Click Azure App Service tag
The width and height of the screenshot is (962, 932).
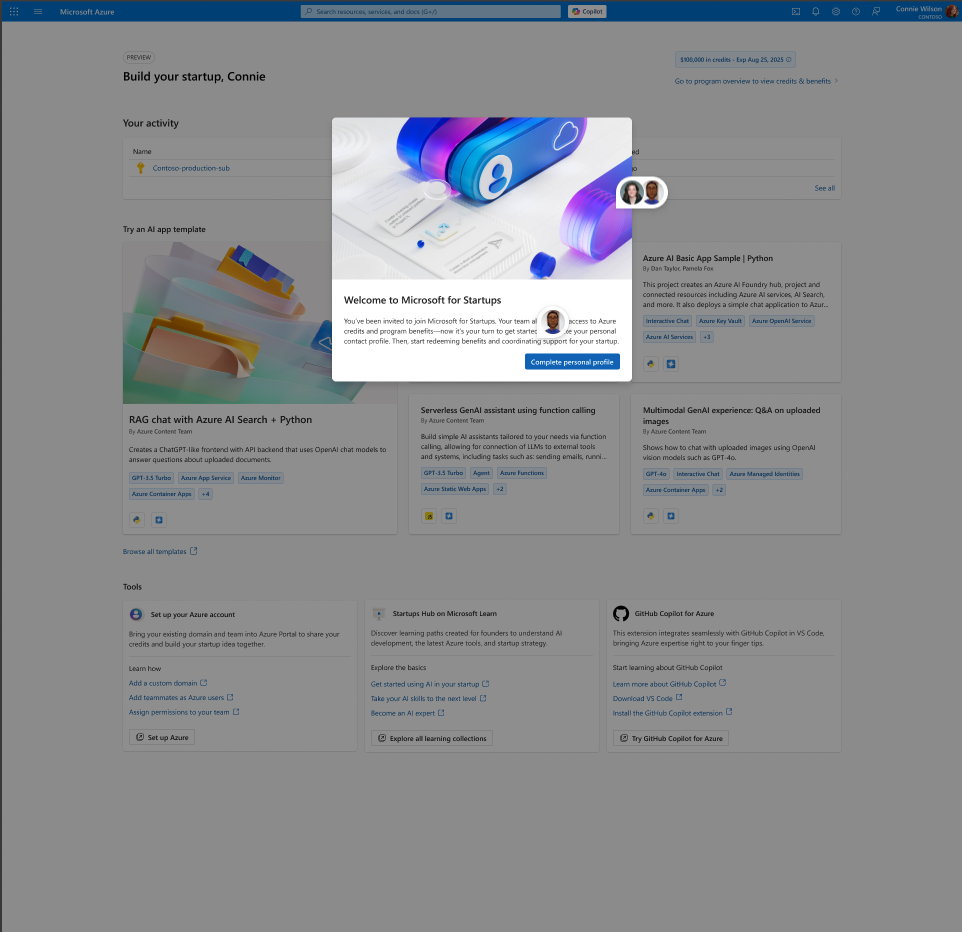point(206,478)
